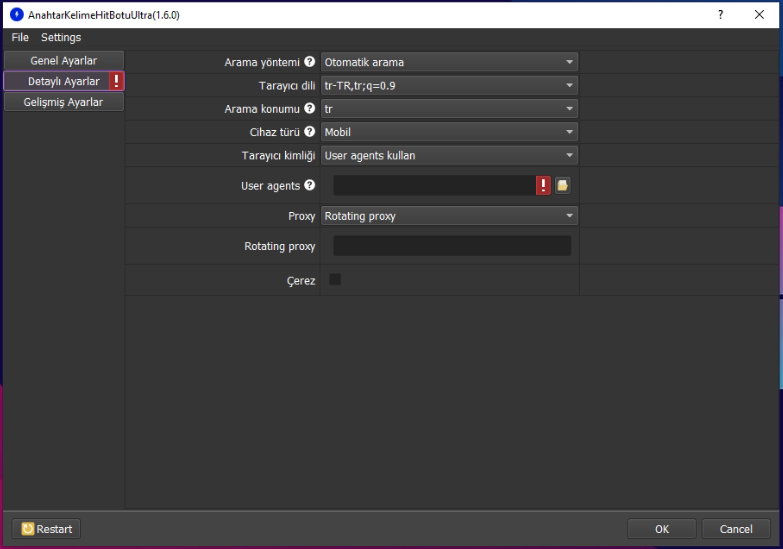Open the Settings menu
The height and width of the screenshot is (549, 783).
coord(61,37)
